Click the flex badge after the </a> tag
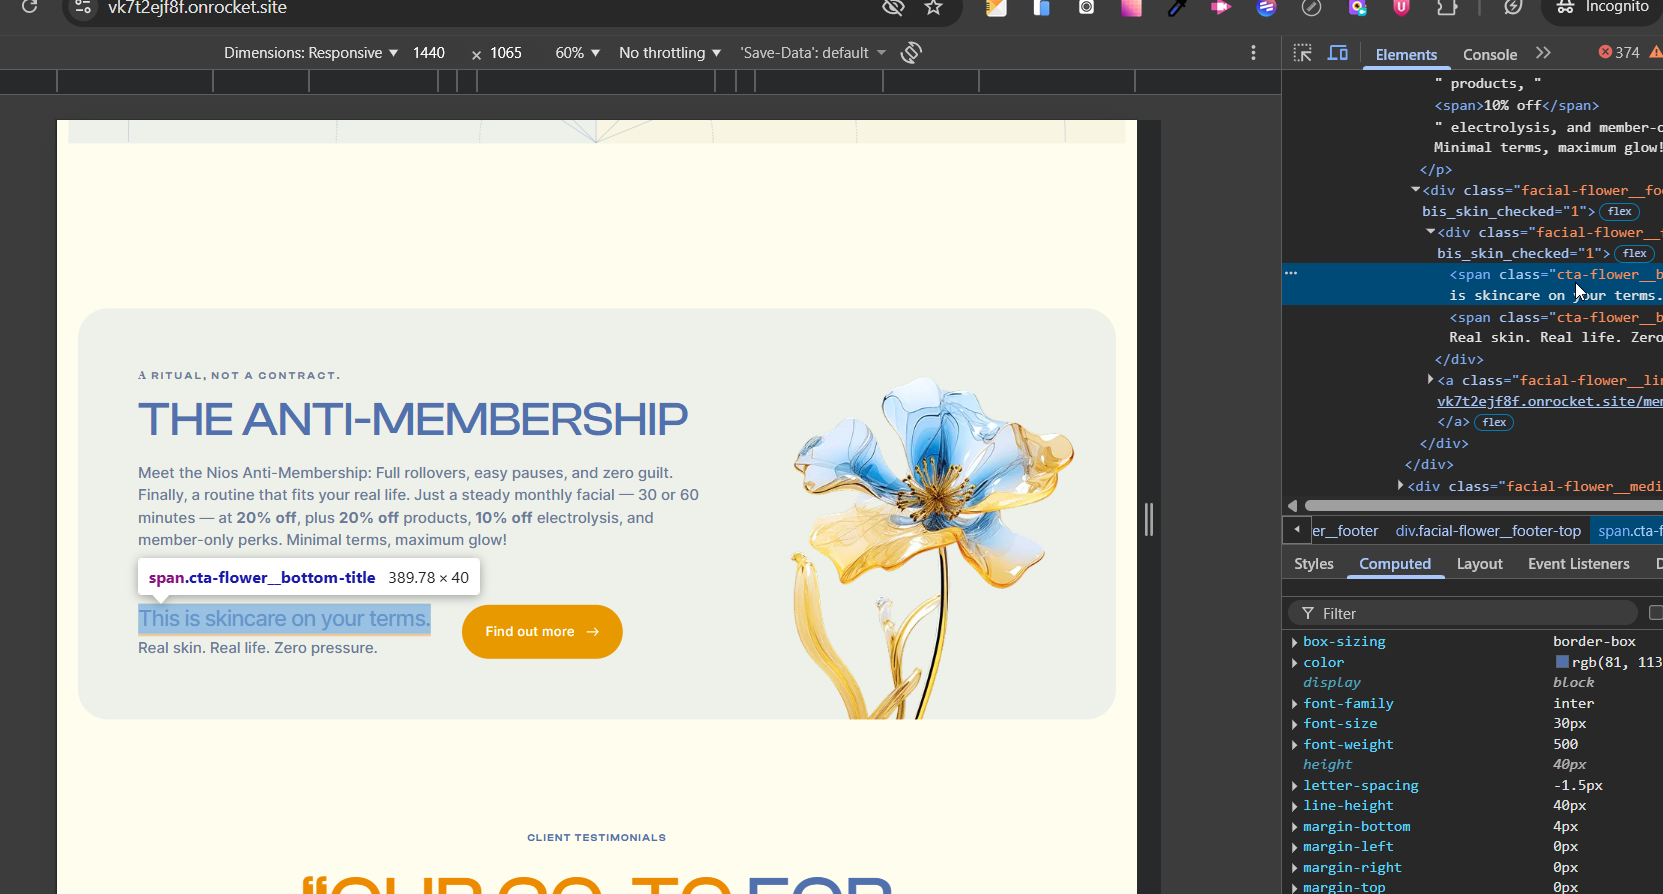 click(1494, 422)
